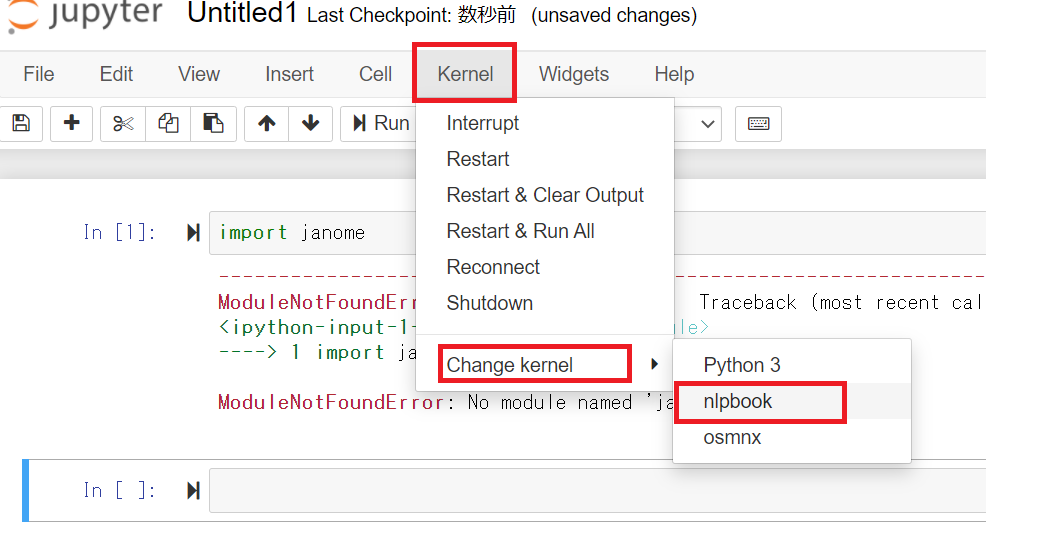Save notebook with the floppy disk icon
The height and width of the screenshot is (540, 1058).
22,124
